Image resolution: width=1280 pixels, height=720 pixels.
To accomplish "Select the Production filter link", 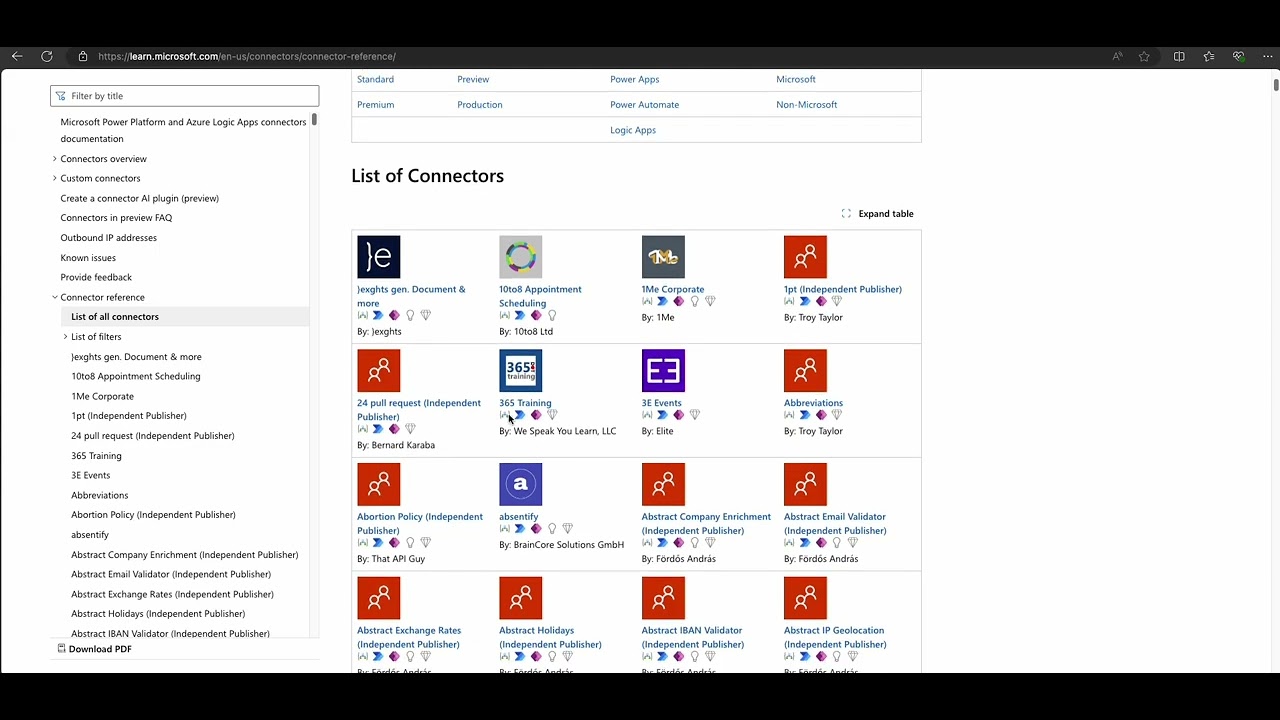I will (480, 104).
